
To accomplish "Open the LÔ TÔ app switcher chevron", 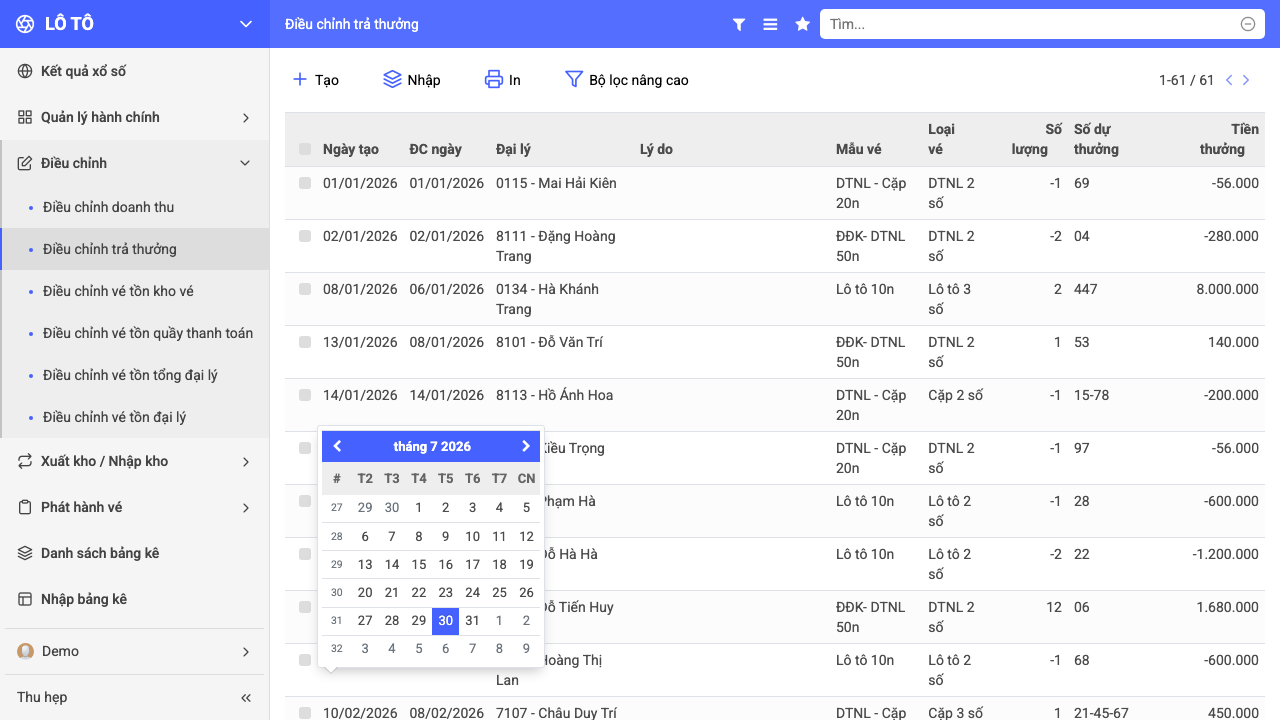I will (246, 24).
